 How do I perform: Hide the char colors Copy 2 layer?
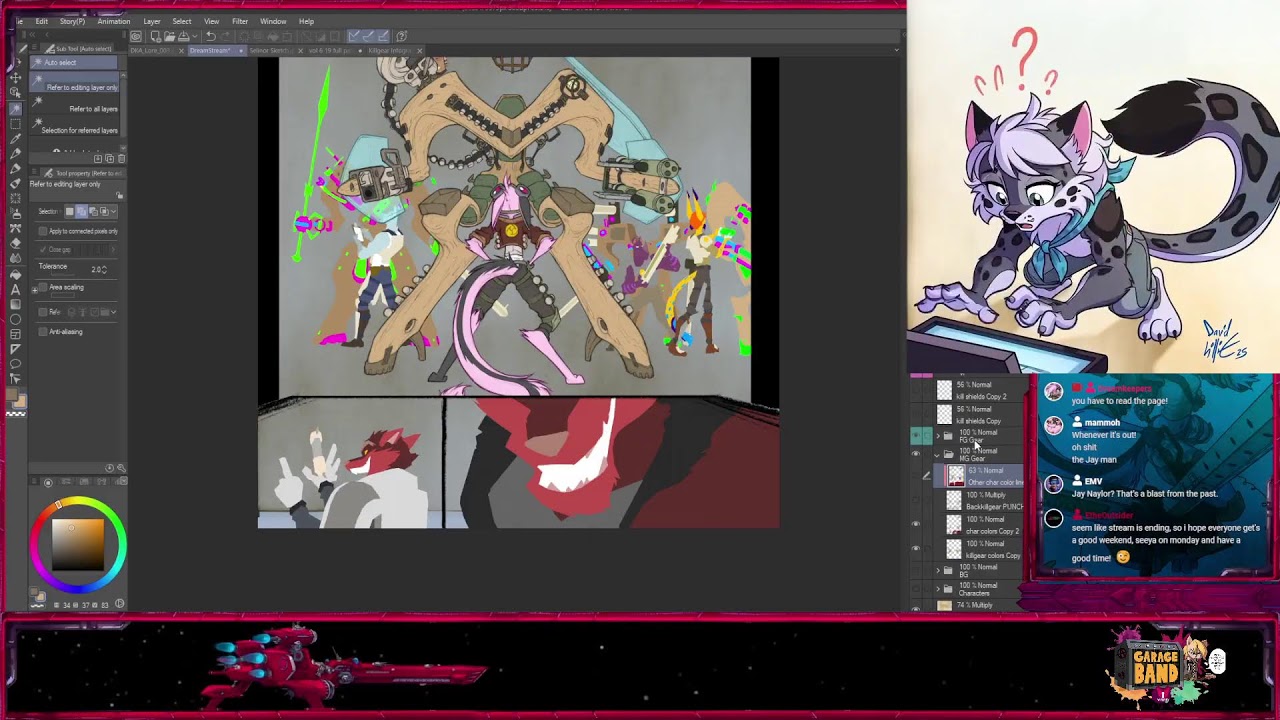tap(916, 524)
